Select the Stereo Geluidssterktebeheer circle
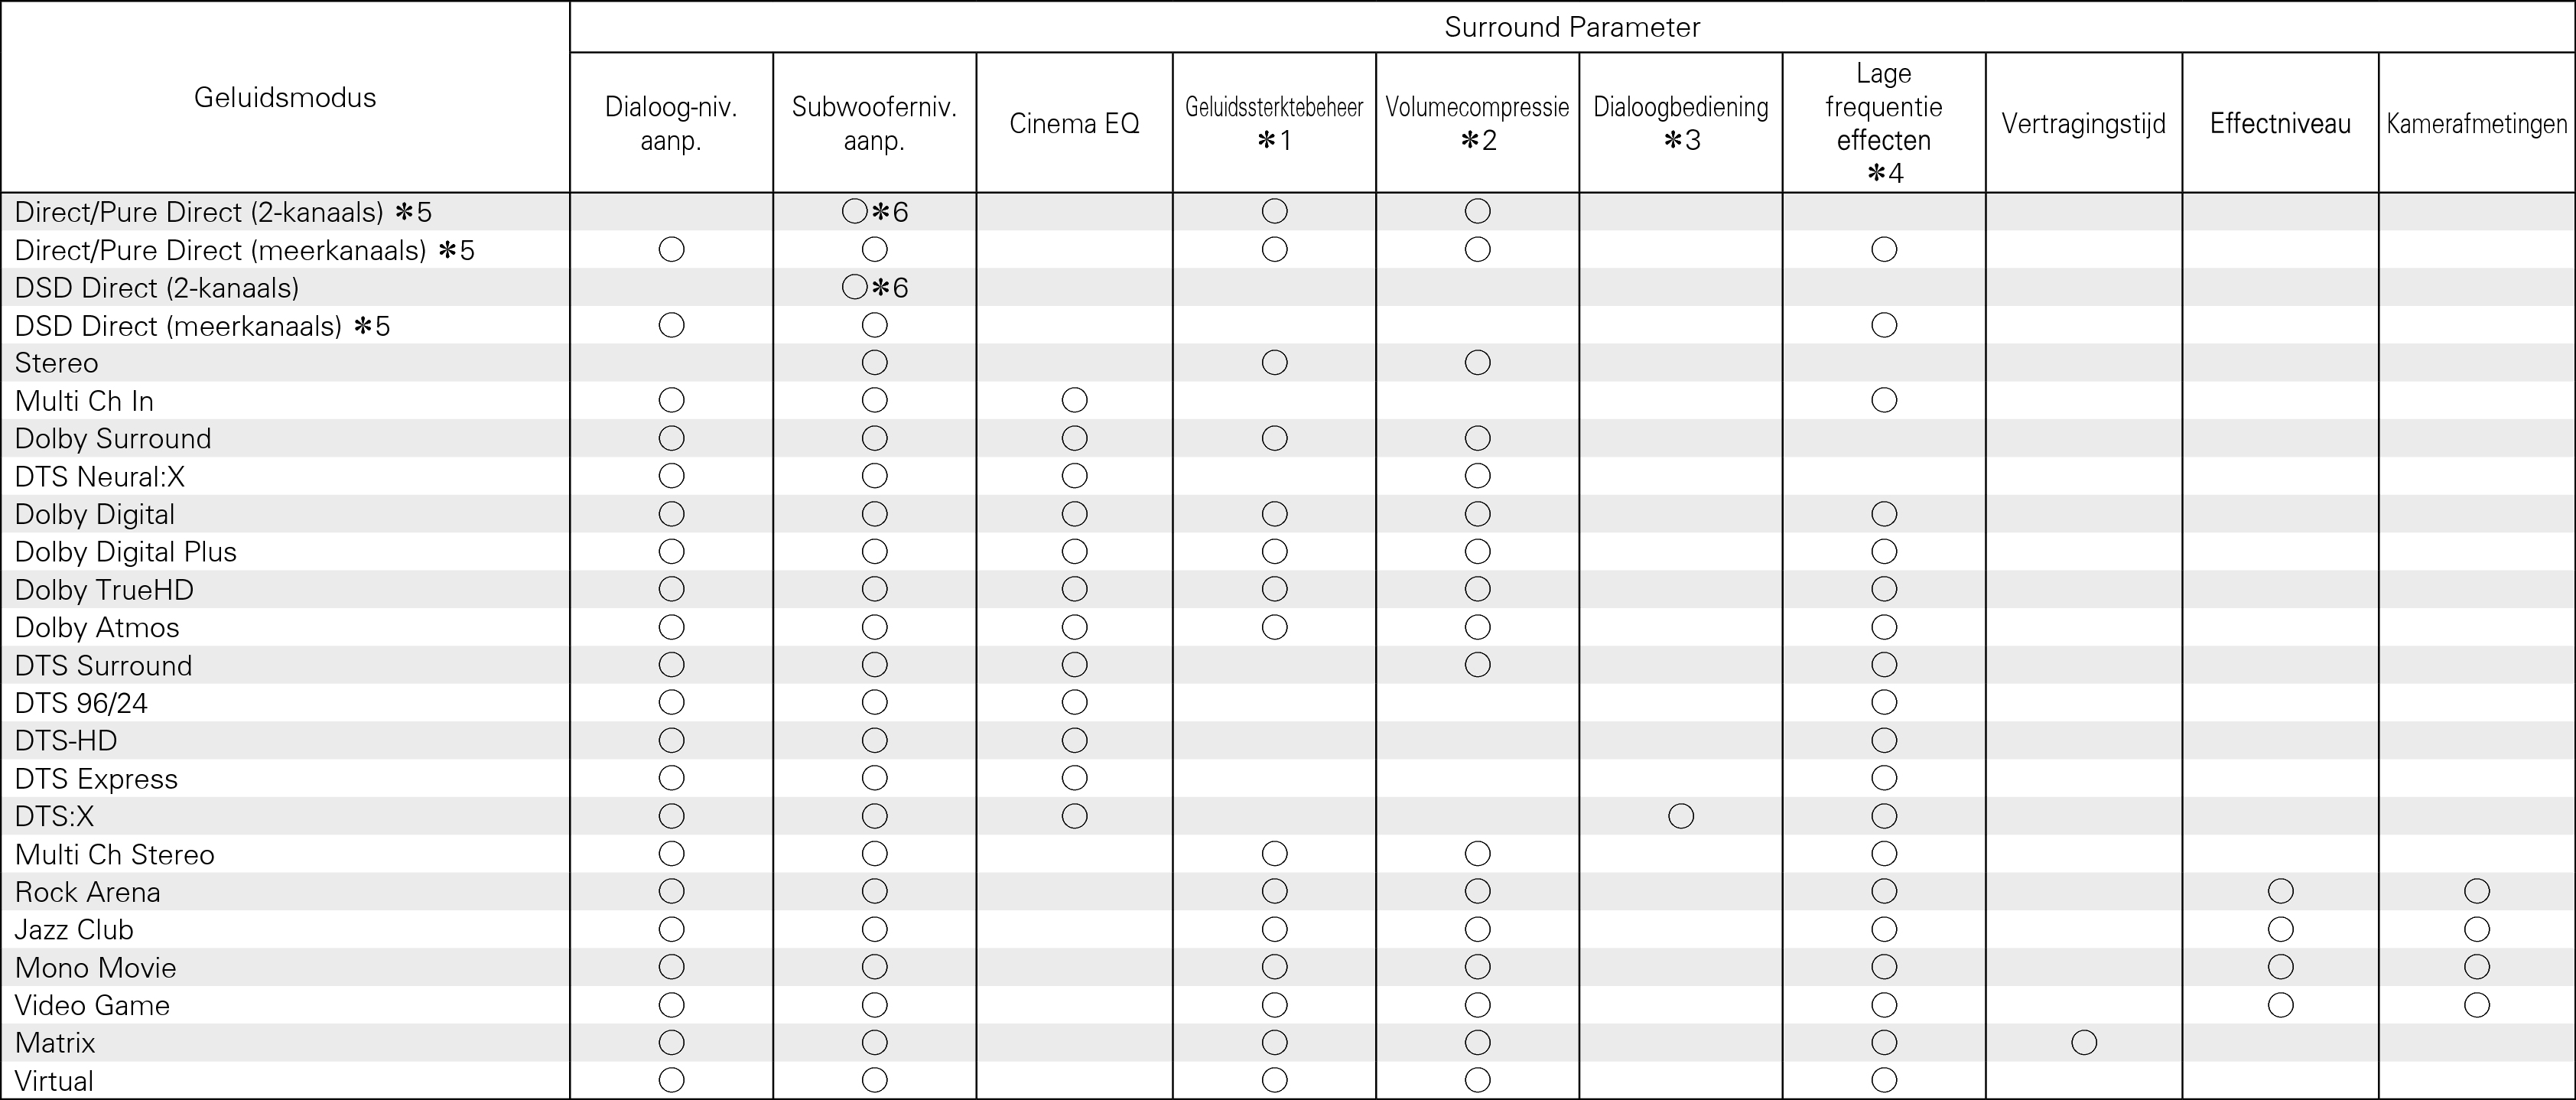The width and height of the screenshot is (2576, 1100). pyautogui.click(x=1275, y=363)
